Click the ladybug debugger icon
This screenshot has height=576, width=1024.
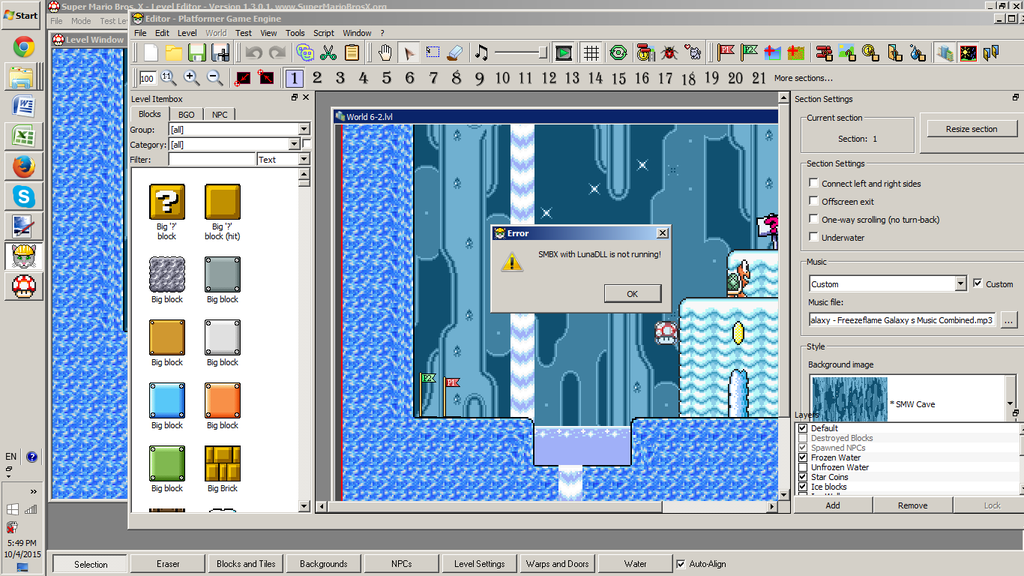point(669,53)
